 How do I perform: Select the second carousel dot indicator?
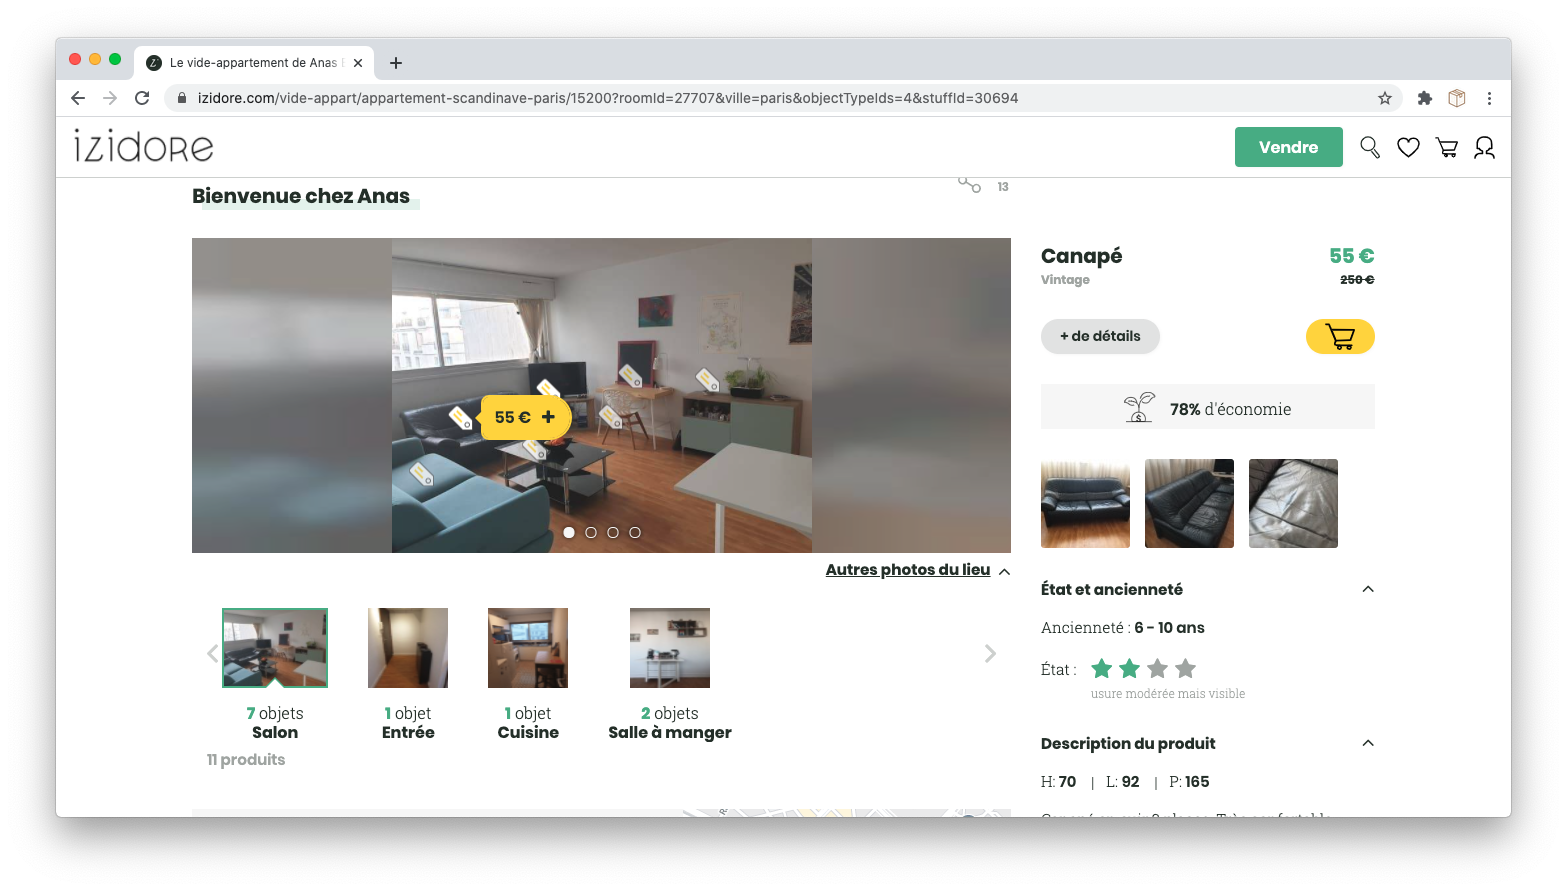pos(591,533)
